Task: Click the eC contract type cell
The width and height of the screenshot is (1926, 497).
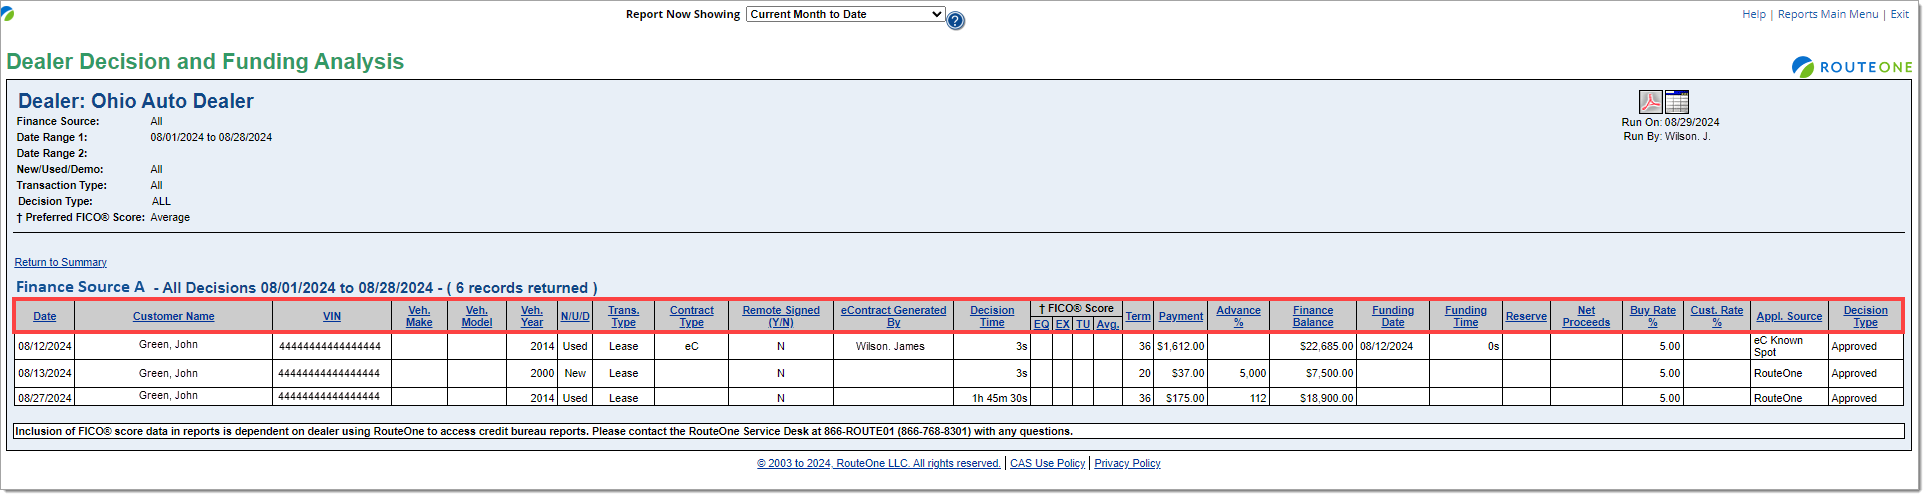Action: [692, 346]
